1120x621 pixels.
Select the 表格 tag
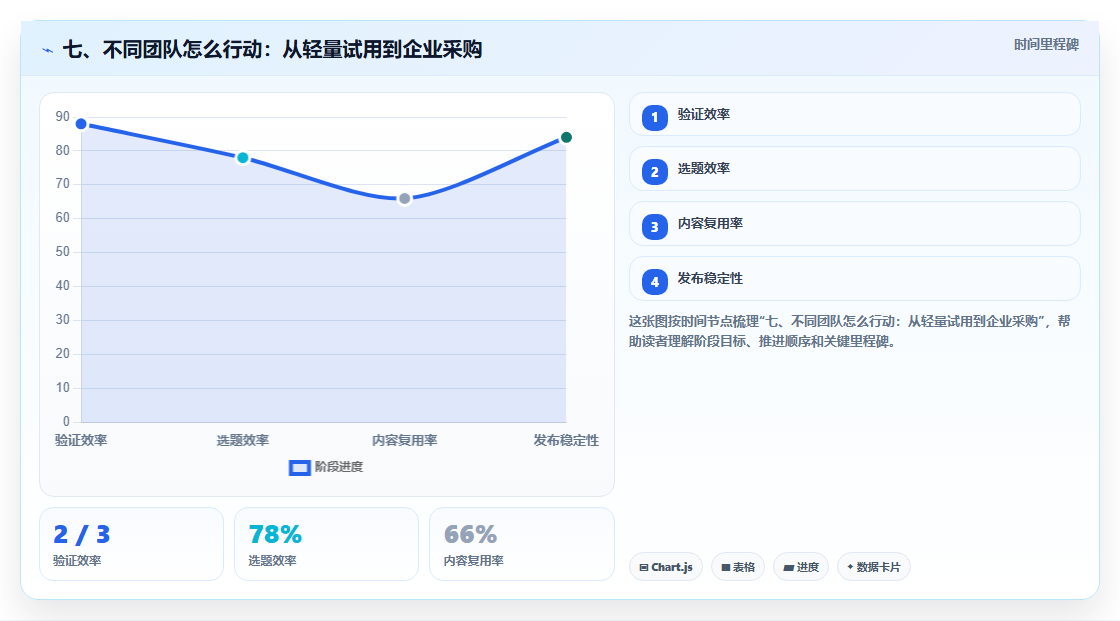point(738,567)
